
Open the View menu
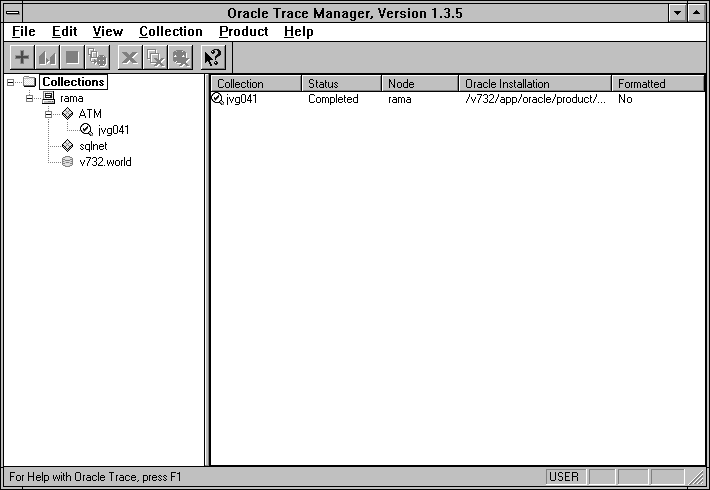108,32
